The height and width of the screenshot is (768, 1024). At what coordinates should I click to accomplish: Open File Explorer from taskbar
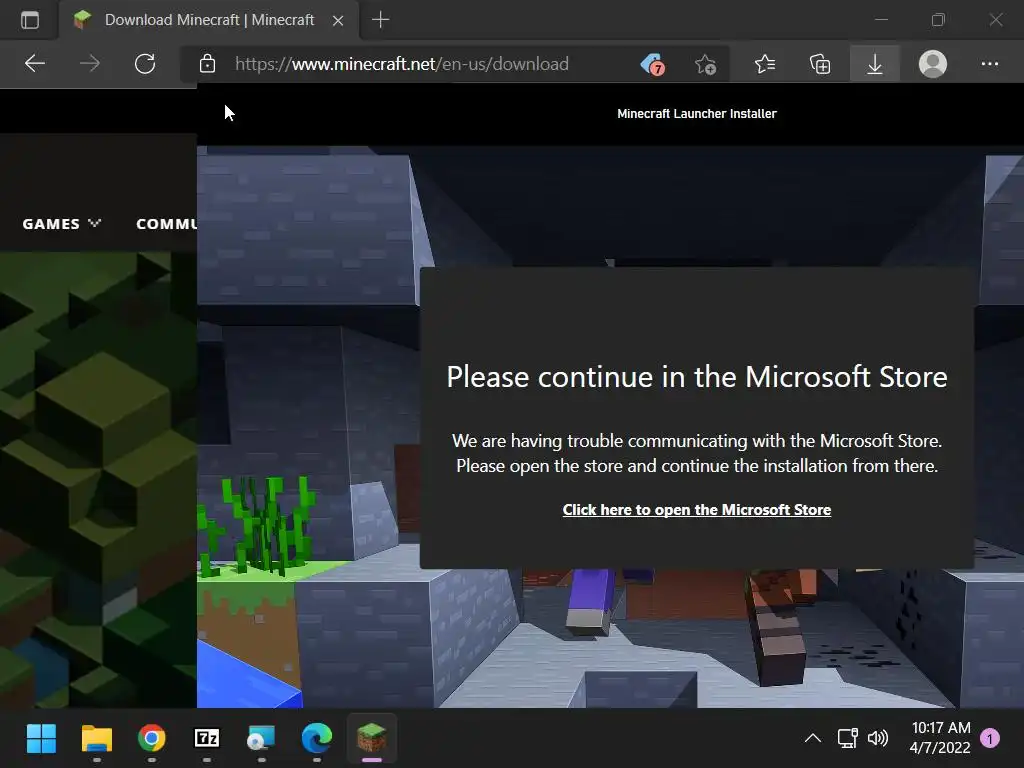click(97, 739)
